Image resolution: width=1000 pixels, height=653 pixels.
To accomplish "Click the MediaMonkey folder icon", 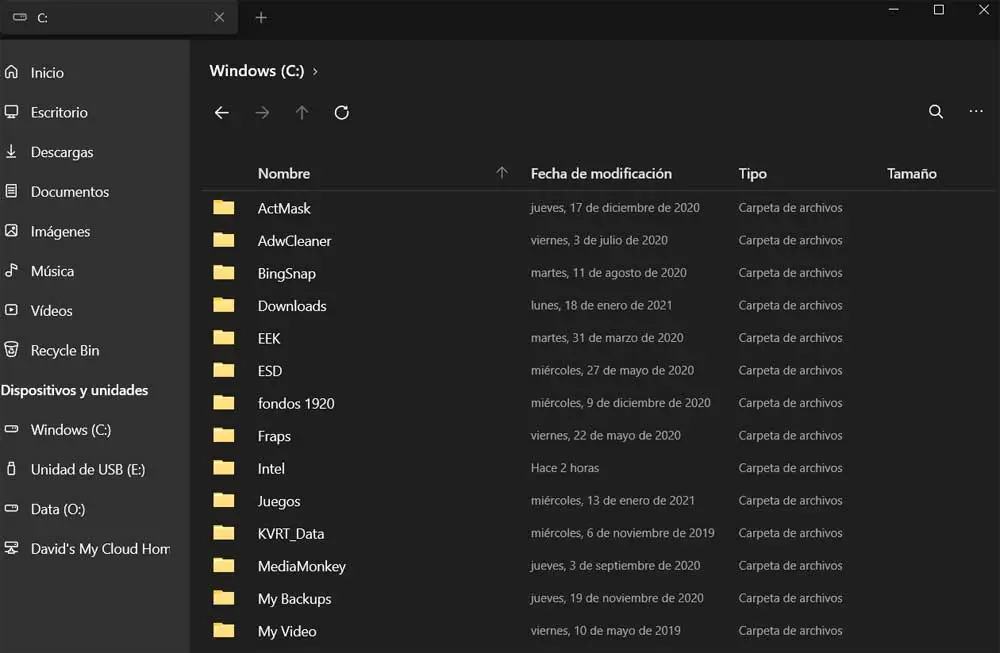I will coord(223,564).
